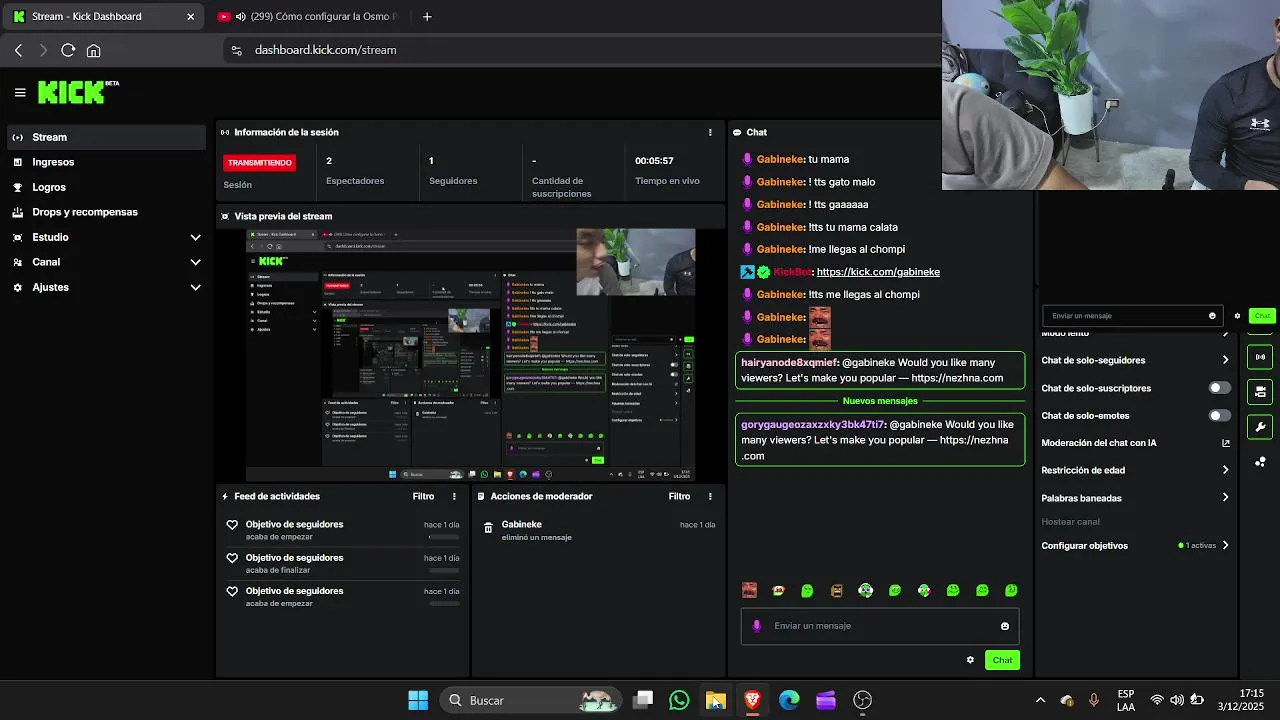Click gorygaugeozaxzxky3bk47ti7 username in chat
The width and height of the screenshot is (1280, 720).
tap(814, 424)
